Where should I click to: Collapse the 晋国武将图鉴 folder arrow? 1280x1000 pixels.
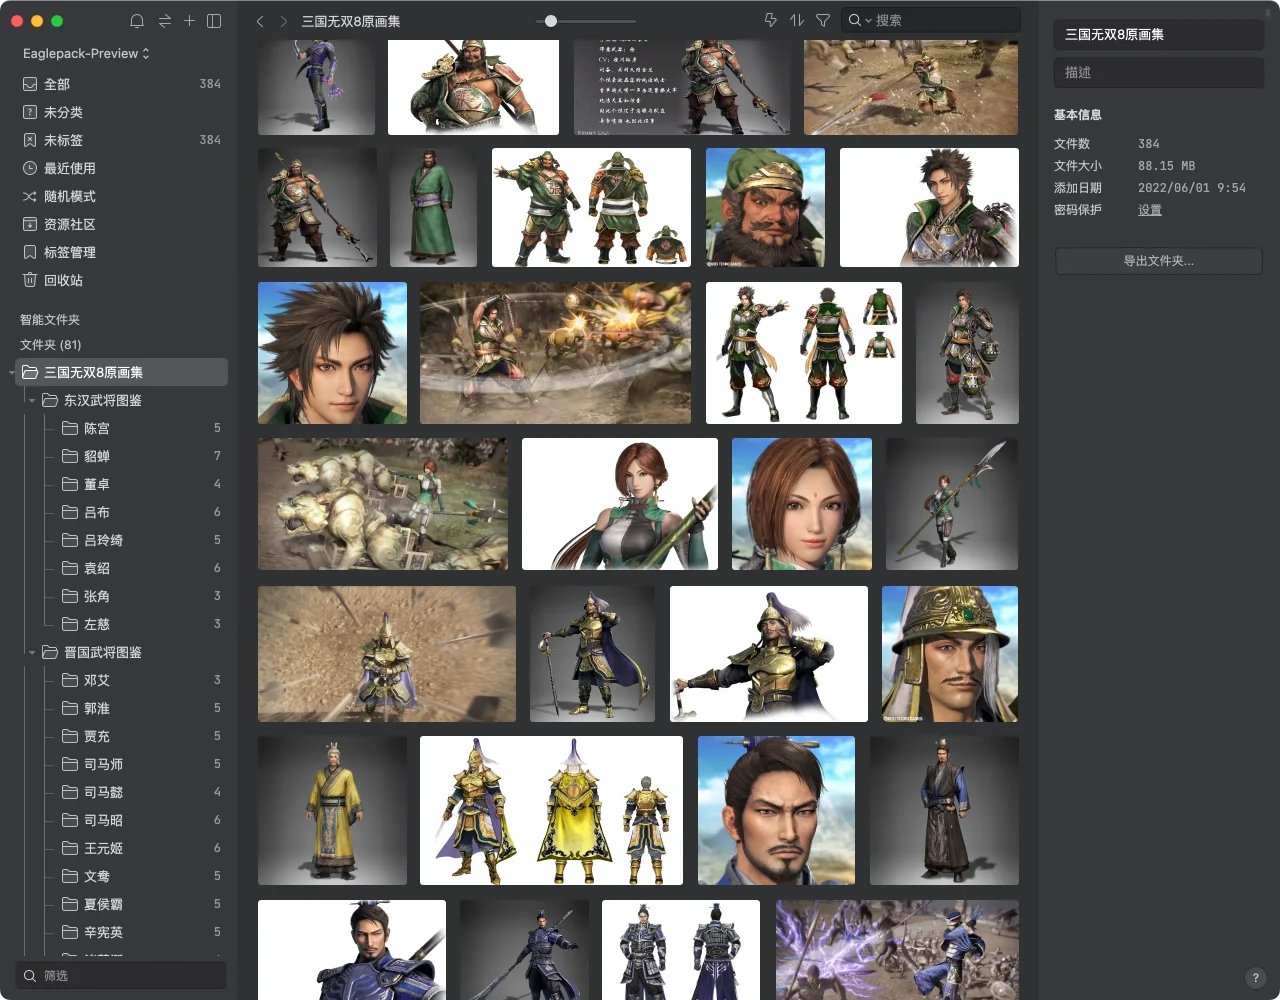click(32, 653)
